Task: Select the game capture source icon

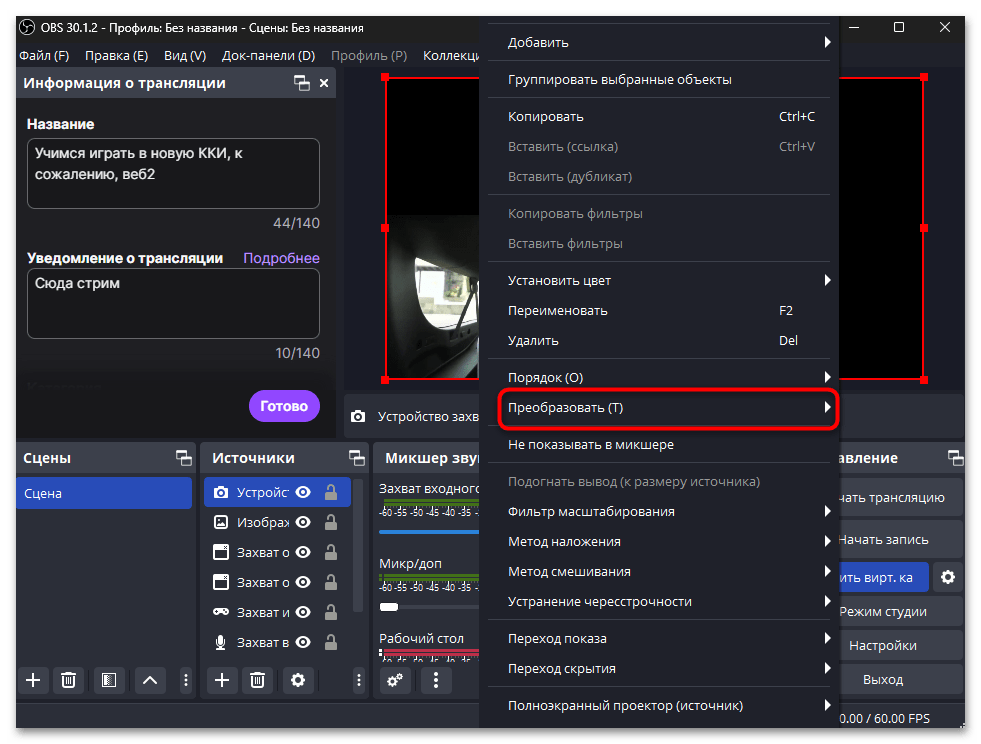Action: click(x=221, y=612)
